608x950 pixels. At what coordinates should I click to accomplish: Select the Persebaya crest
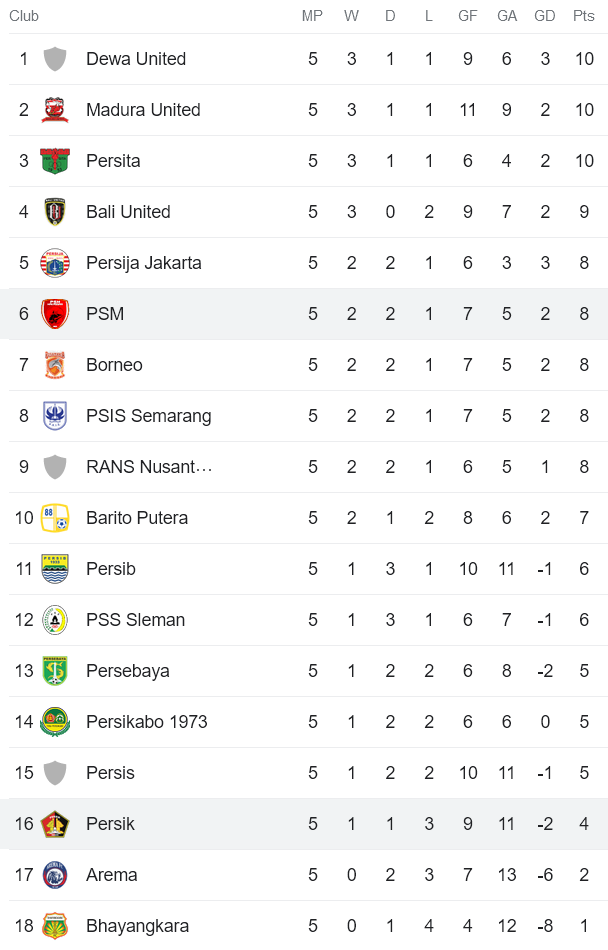click(x=55, y=670)
